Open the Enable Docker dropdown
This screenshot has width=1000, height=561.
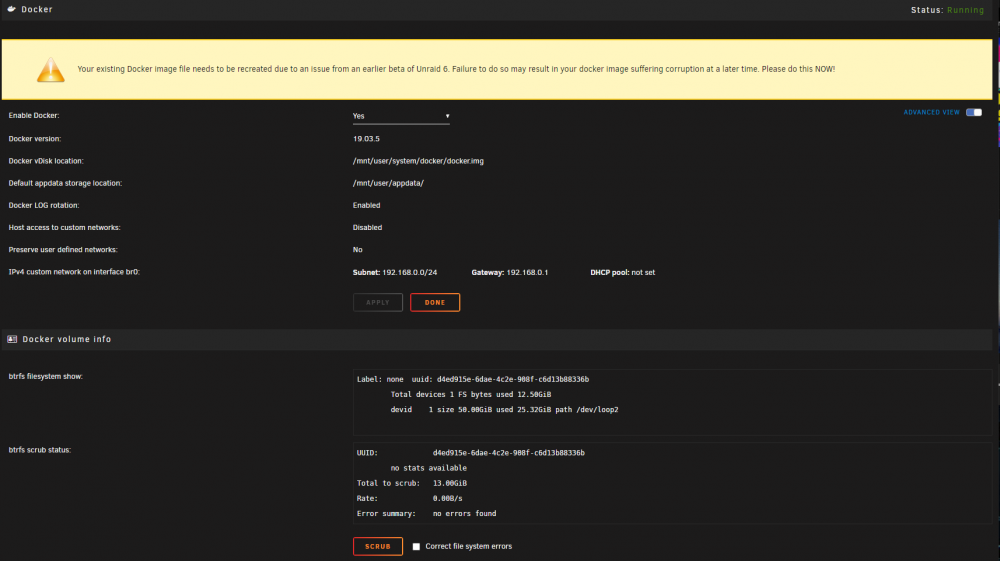tap(401, 116)
